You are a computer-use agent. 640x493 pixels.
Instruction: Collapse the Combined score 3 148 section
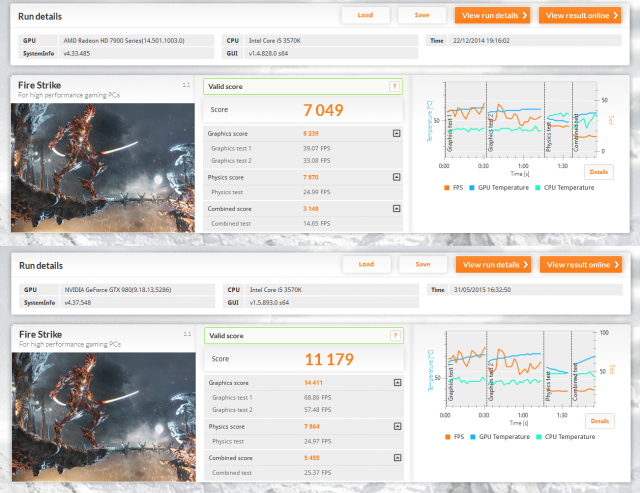[x=396, y=208]
